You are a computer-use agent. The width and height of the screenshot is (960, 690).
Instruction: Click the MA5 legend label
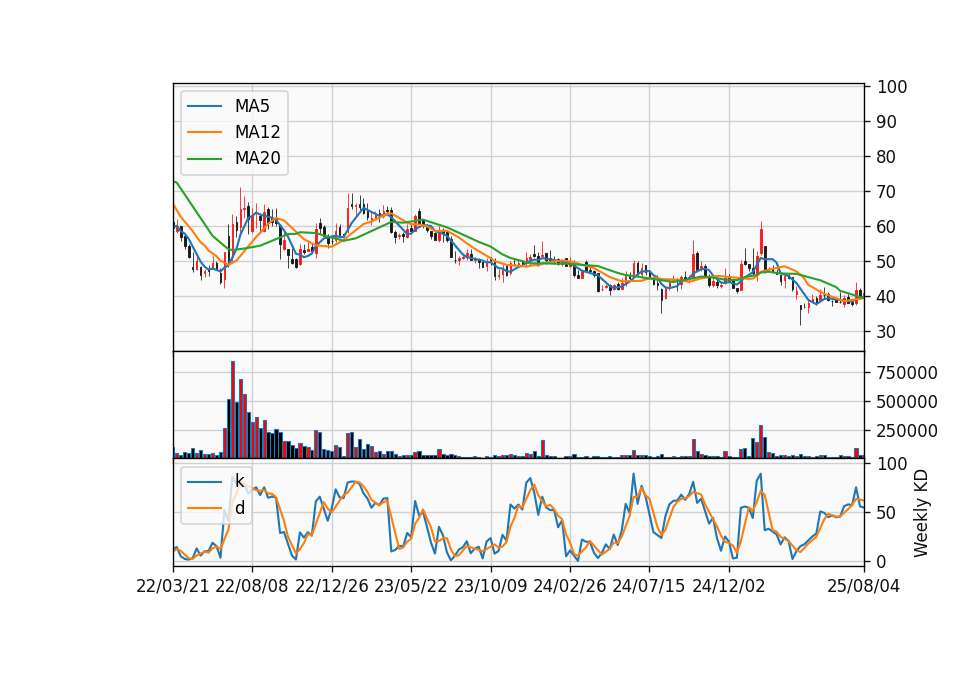coord(252,106)
